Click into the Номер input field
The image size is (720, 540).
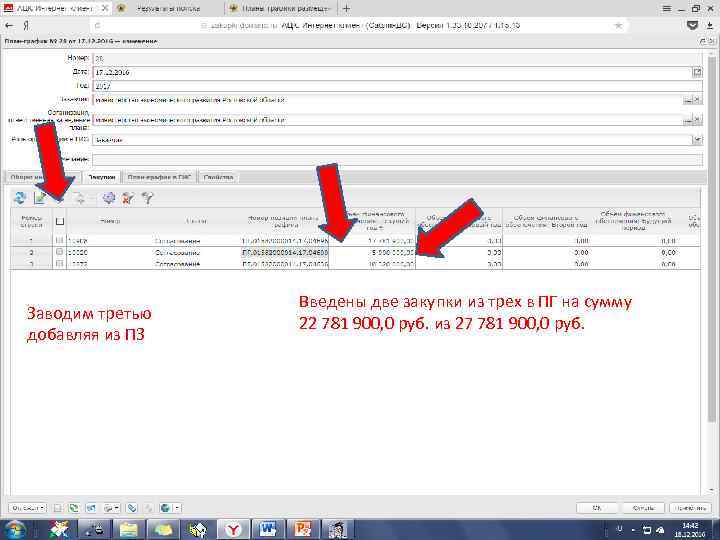click(x=397, y=58)
